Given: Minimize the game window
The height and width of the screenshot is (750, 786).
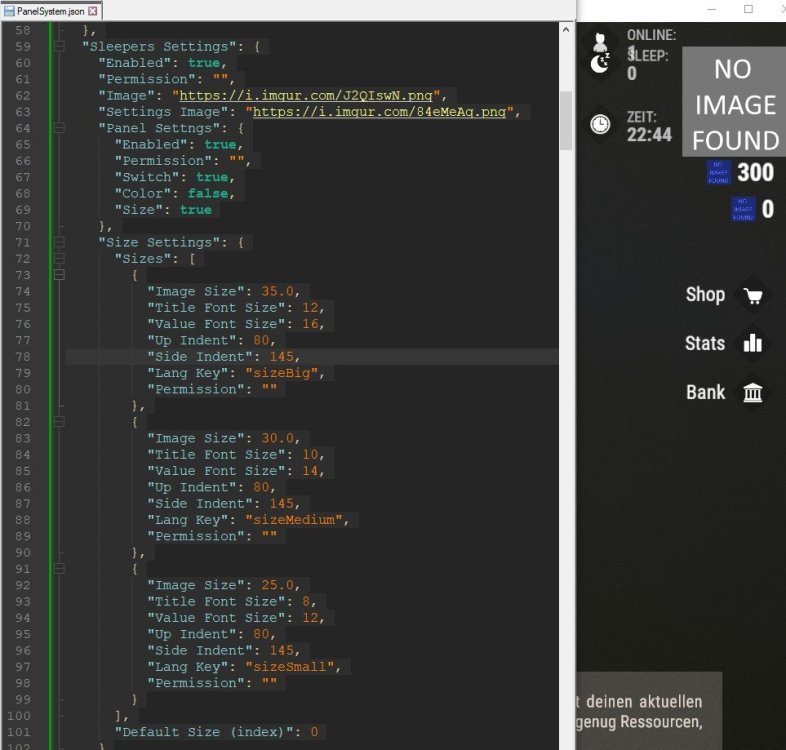Looking at the screenshot, I should coord(712,9).
